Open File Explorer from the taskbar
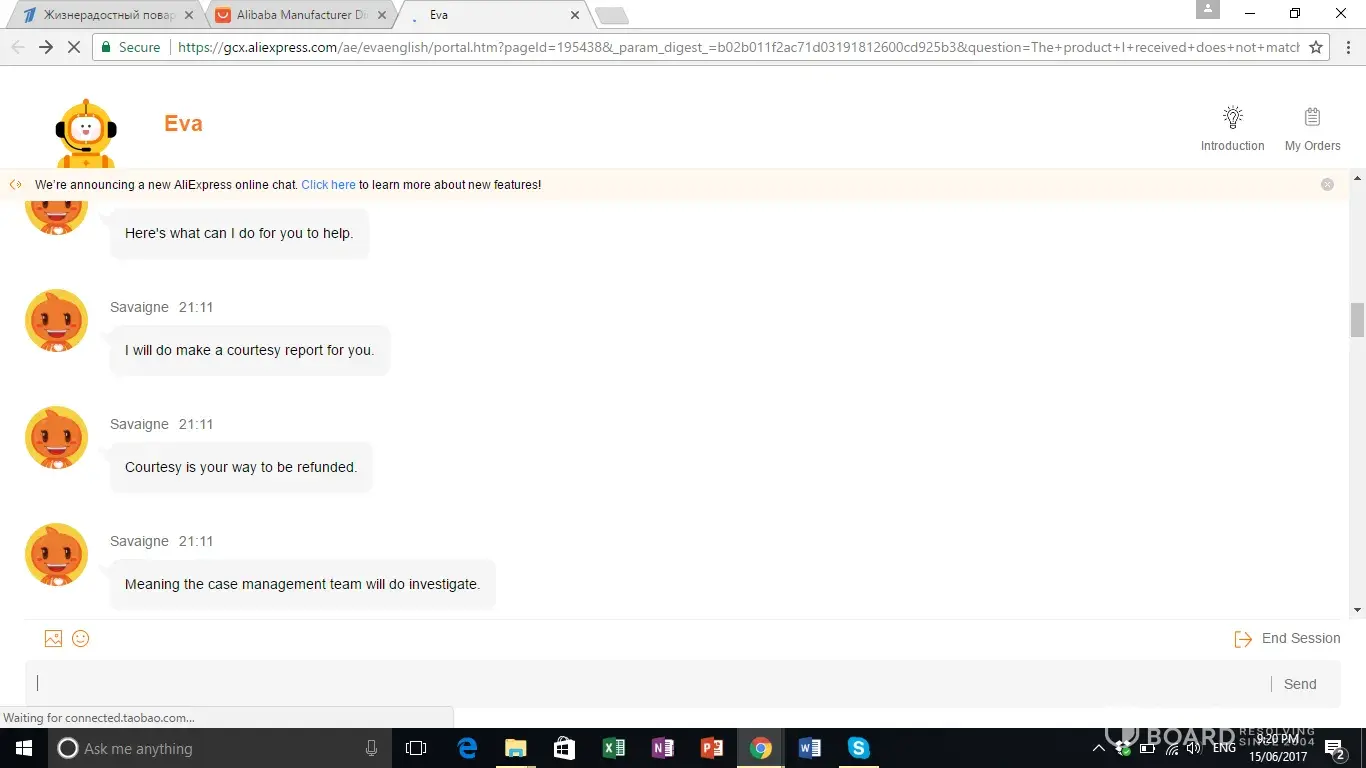This screenshot has height=768, width=1366. point(516,748)
